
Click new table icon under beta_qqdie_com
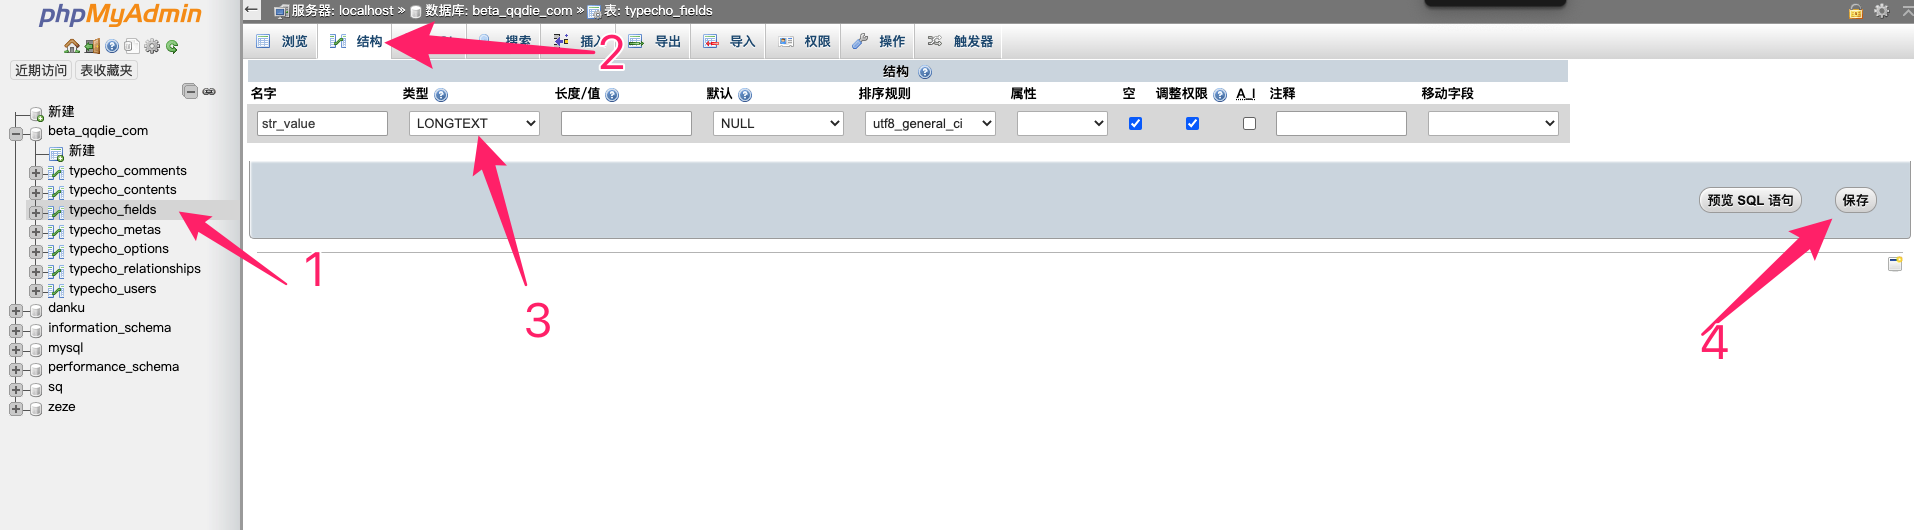pyautogui.click(x=56, y=152)
